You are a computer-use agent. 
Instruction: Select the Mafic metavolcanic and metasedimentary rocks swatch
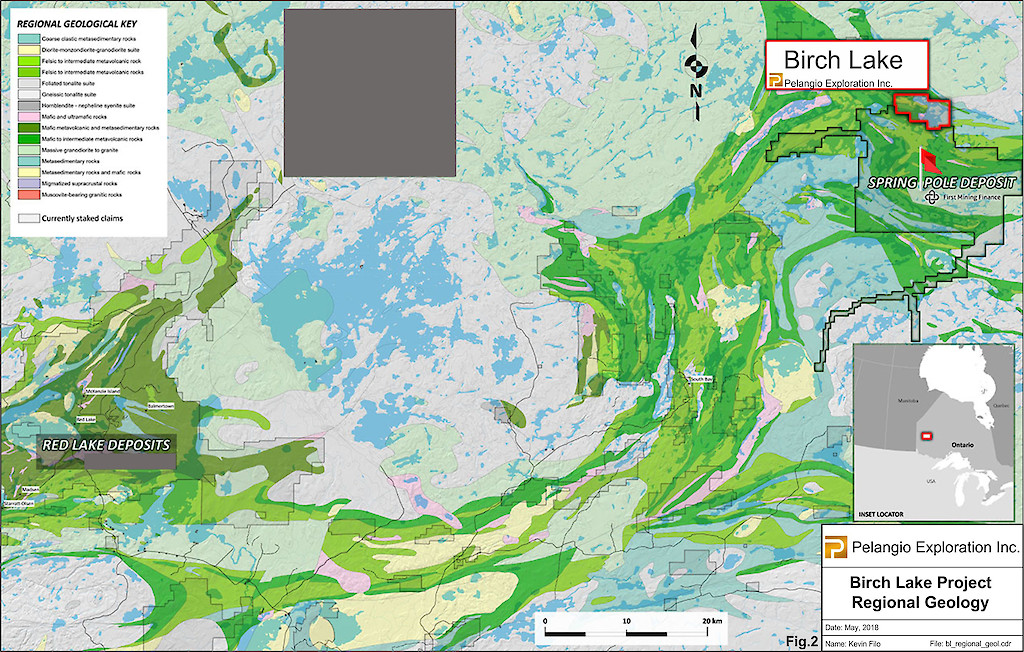tap(29, 127)
